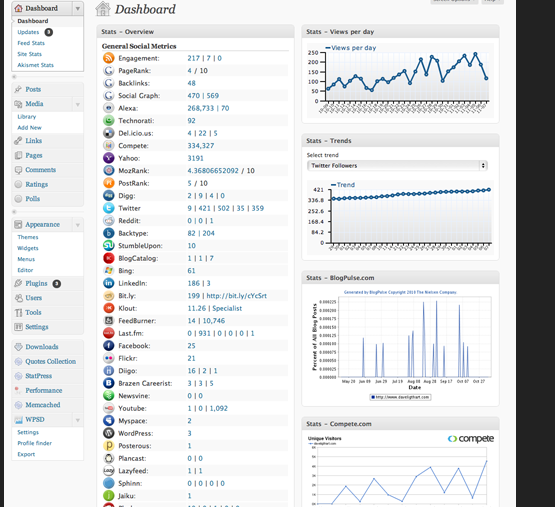Click the Posterous icon
This screenshot has height=507, width=555.
(x=109, y=446)
